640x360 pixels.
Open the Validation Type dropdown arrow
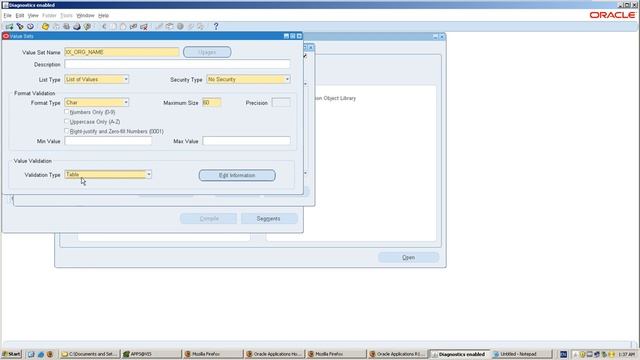(149, 174)
